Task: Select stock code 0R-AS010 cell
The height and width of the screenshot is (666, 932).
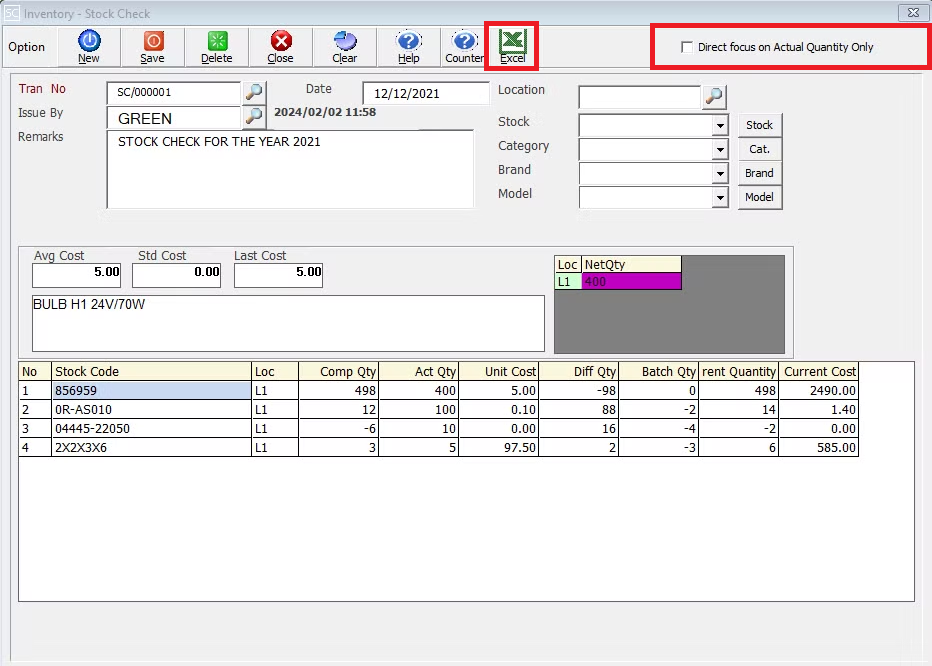Action: tap(152, 410)
